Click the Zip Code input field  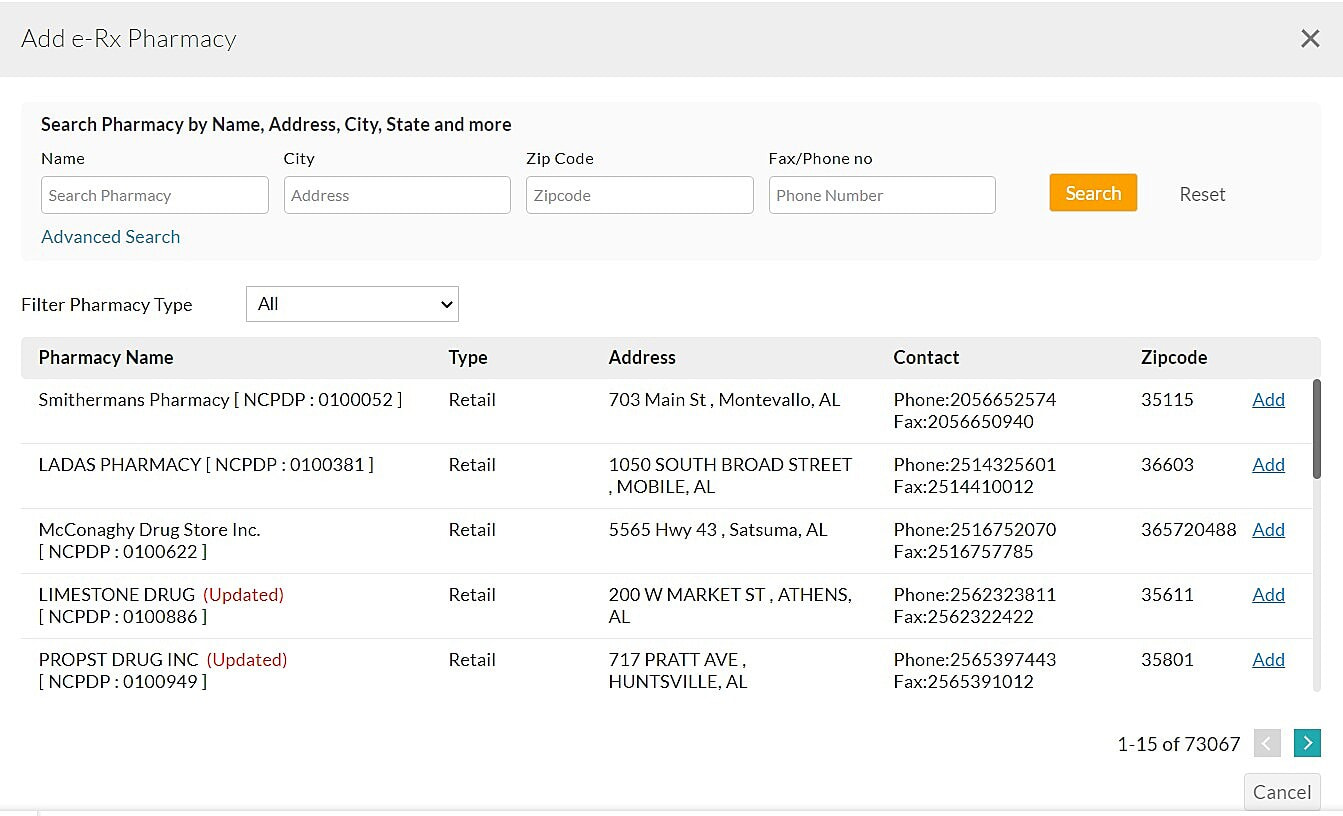(639, 195)
